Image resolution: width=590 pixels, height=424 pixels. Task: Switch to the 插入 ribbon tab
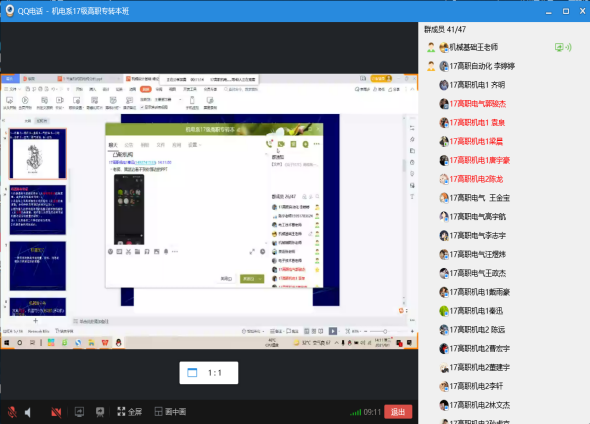tap(93, 89)
